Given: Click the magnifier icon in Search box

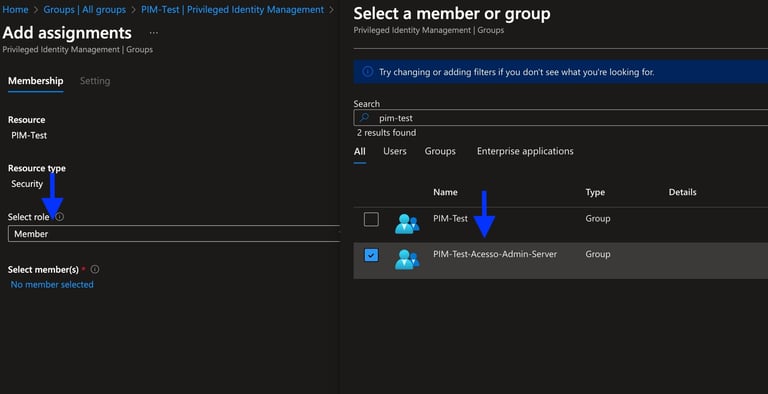Looking at the screenshot, I should click(364, 118).
